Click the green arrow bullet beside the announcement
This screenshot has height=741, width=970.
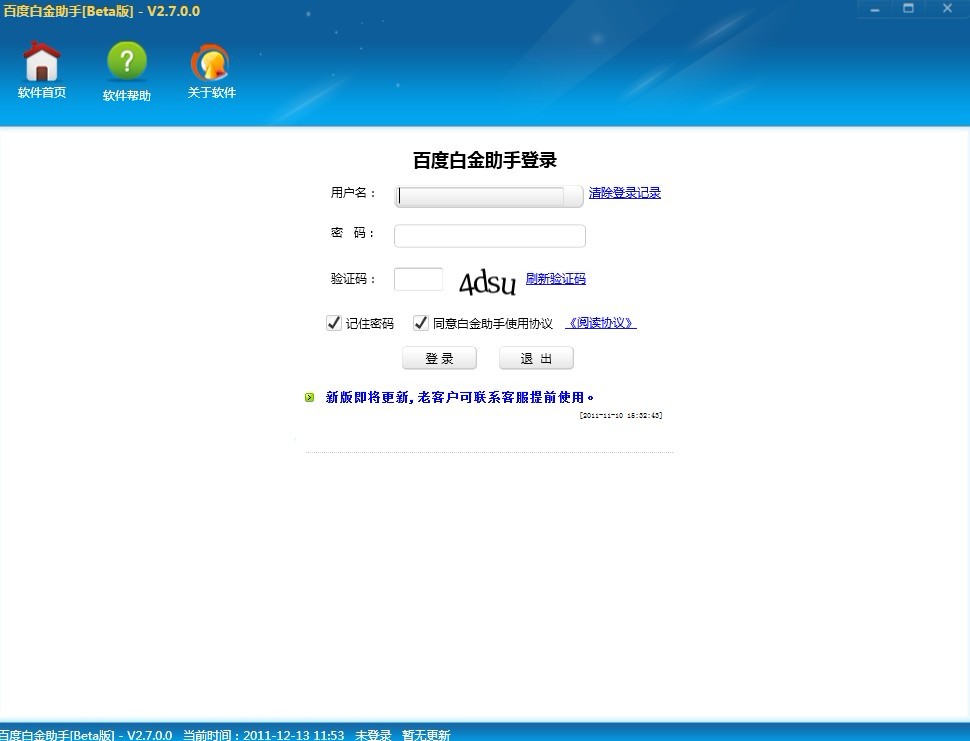coord(310,398)
